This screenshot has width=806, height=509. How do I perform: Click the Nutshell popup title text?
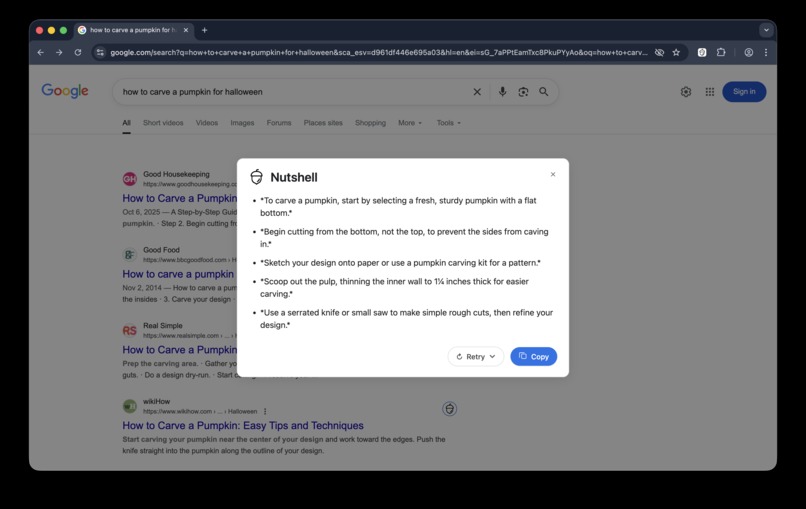point(294,177)
